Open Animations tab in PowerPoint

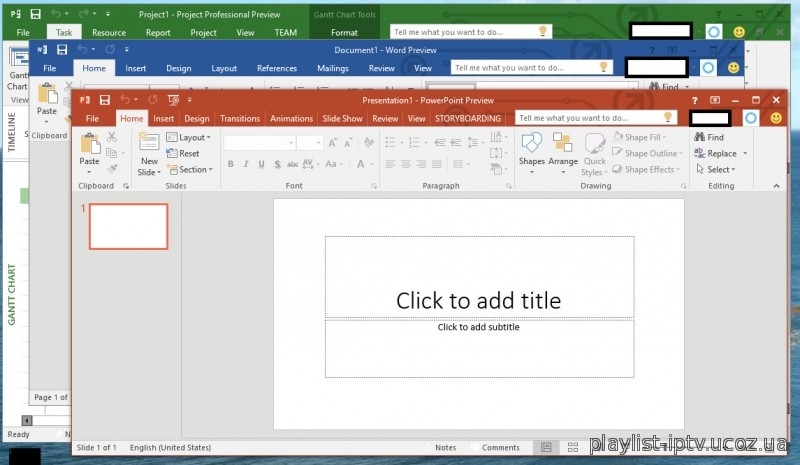pyautogui.click(x=291, y=118)
